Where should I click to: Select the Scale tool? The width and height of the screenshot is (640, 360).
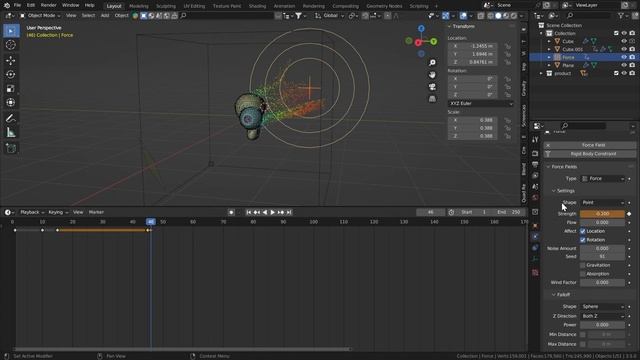(11, 89)
